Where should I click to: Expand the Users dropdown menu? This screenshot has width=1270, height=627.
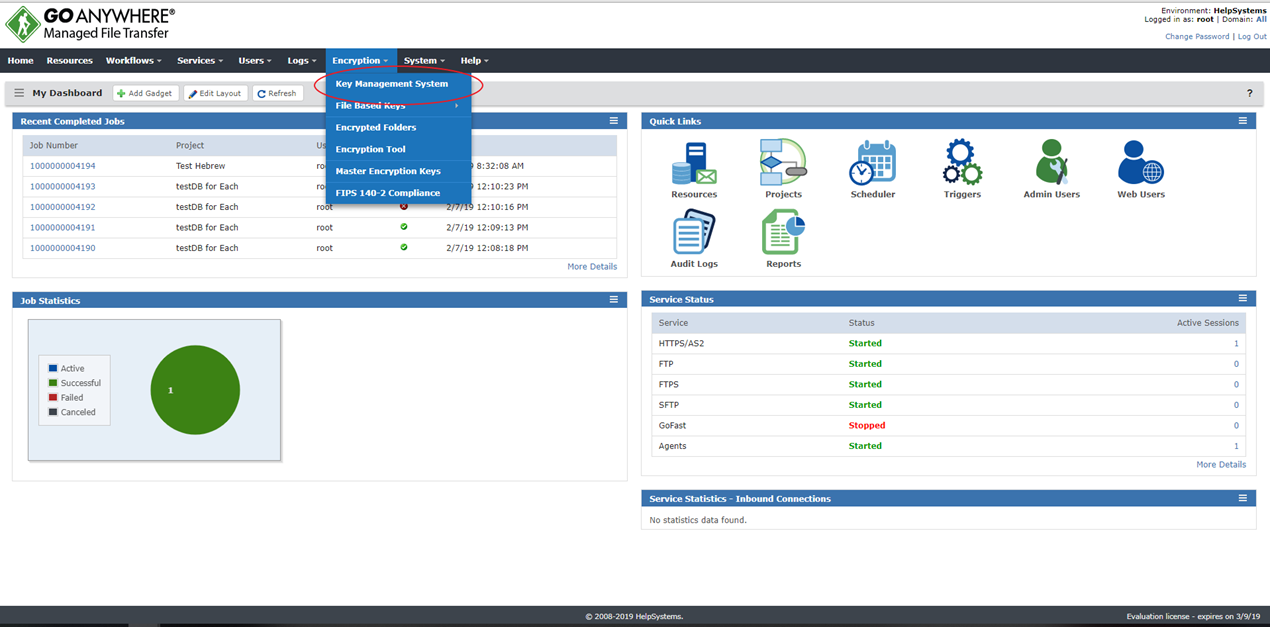255,61
